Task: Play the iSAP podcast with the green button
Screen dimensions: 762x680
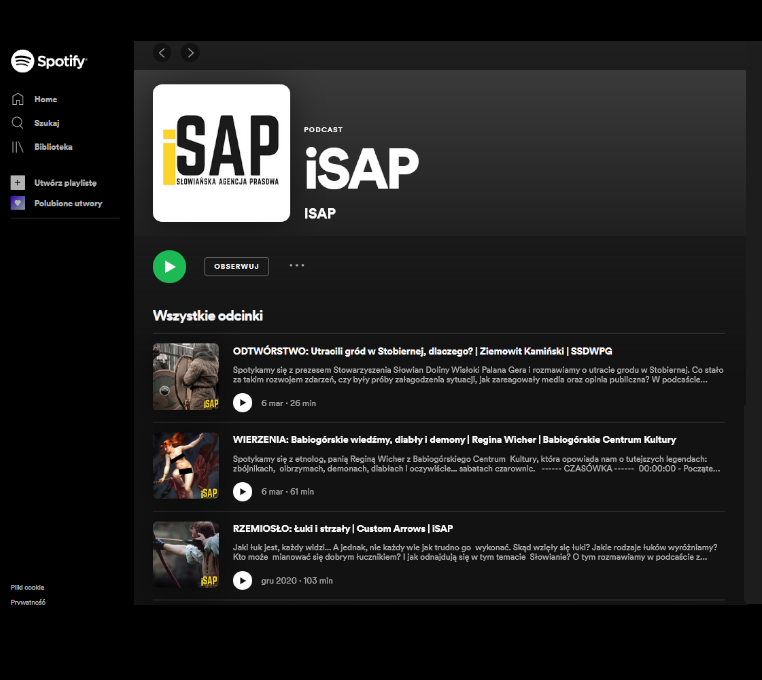Action: (x=170, y=267)
